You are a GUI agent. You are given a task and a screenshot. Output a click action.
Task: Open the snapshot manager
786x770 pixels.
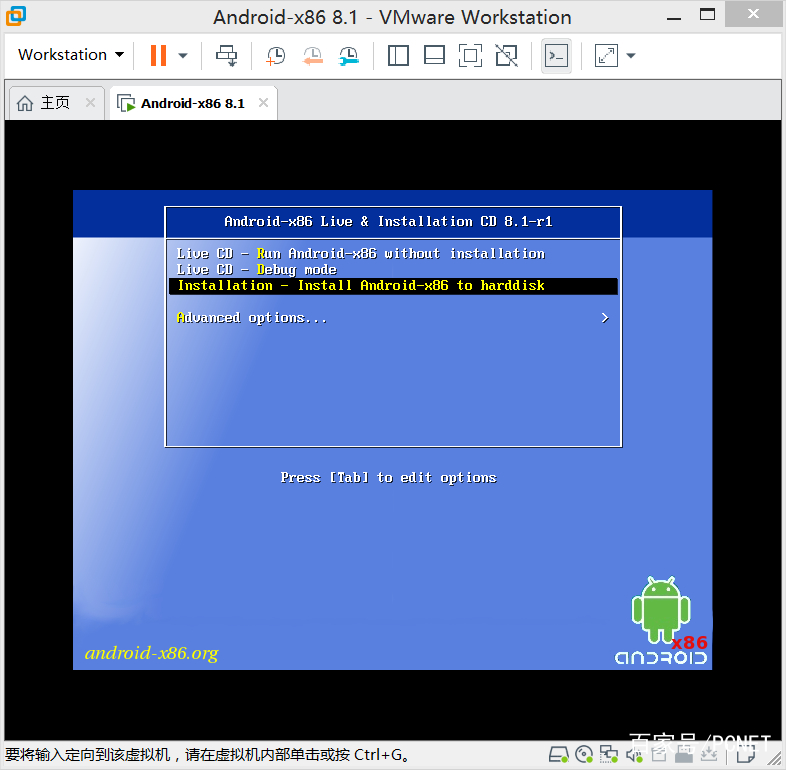pyautogui.click(x=349, y=55)
